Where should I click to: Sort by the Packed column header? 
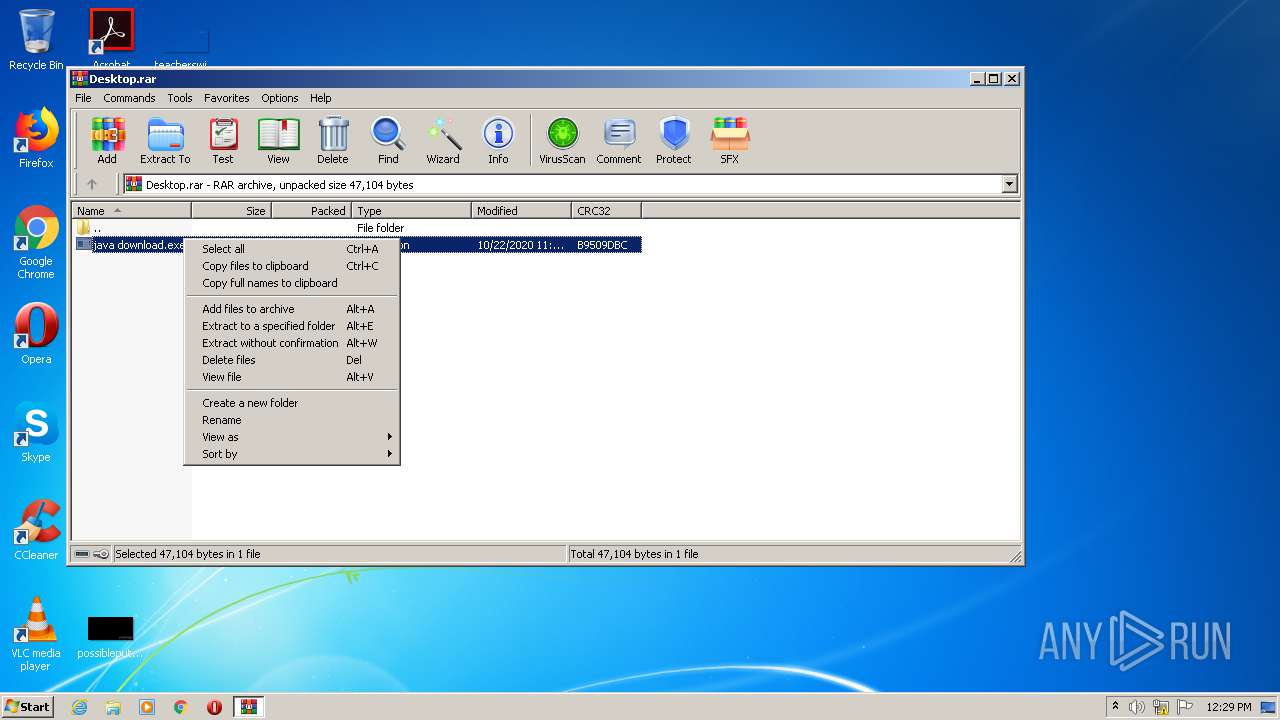click(x=311, y=210)
